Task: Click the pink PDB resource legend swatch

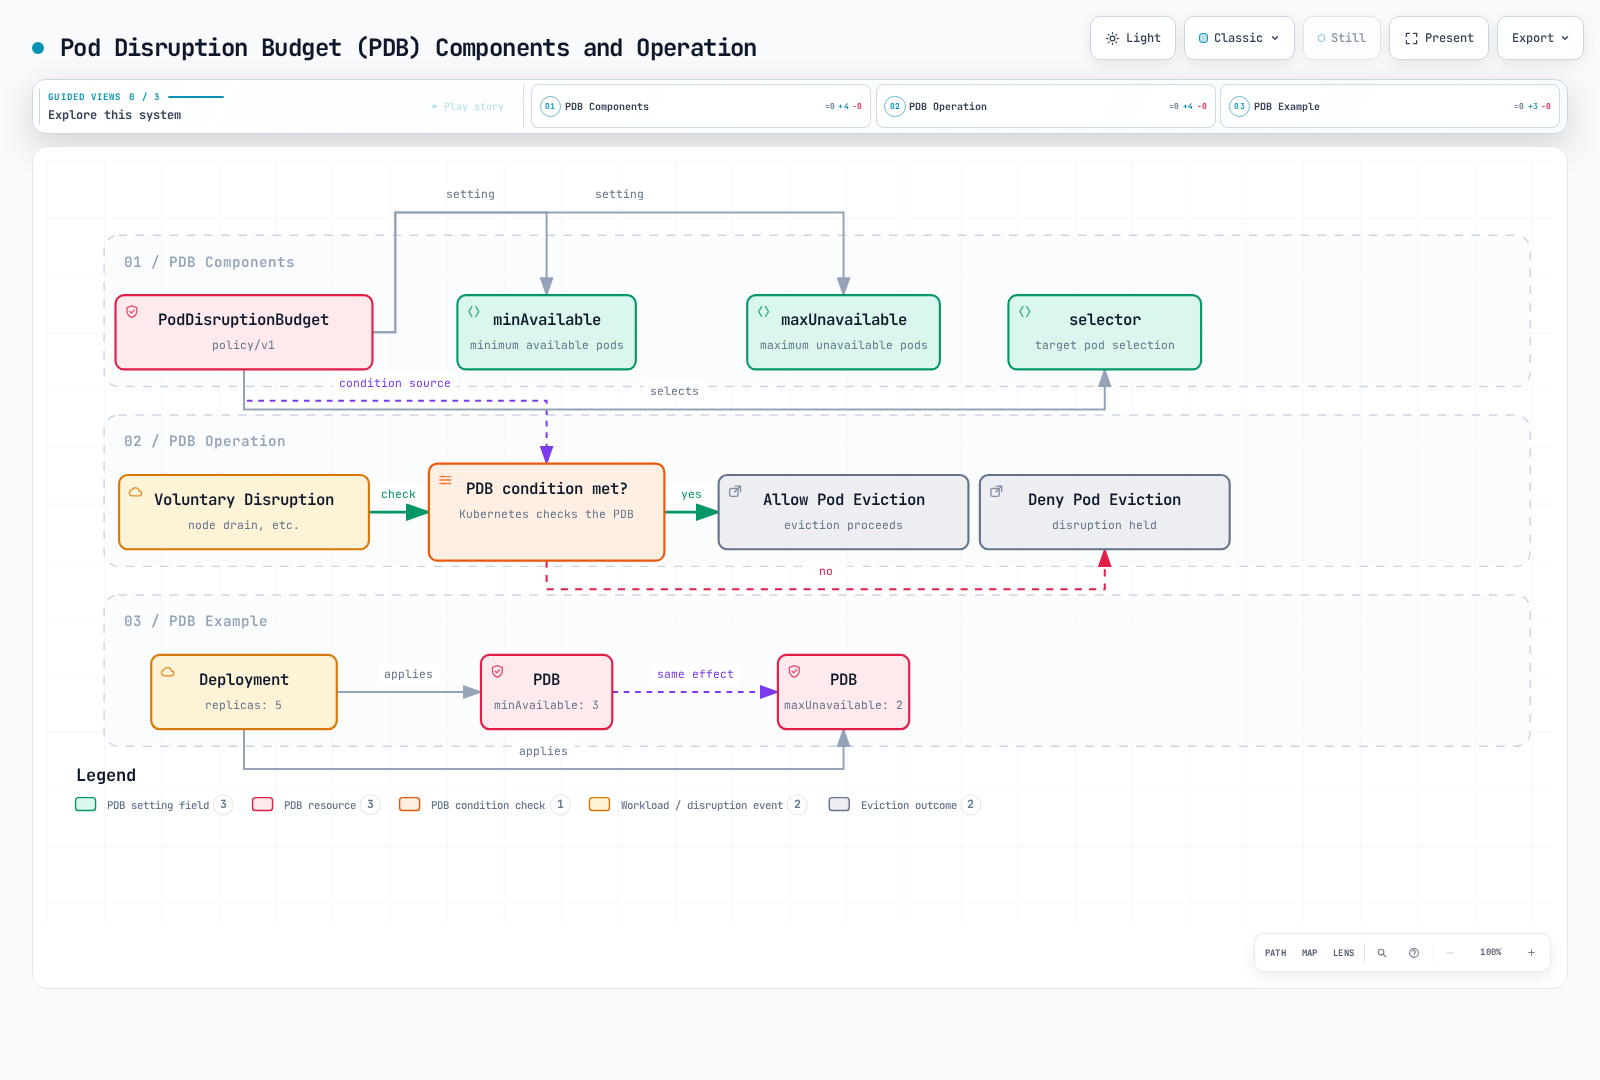Action: (x=263, y=805)
